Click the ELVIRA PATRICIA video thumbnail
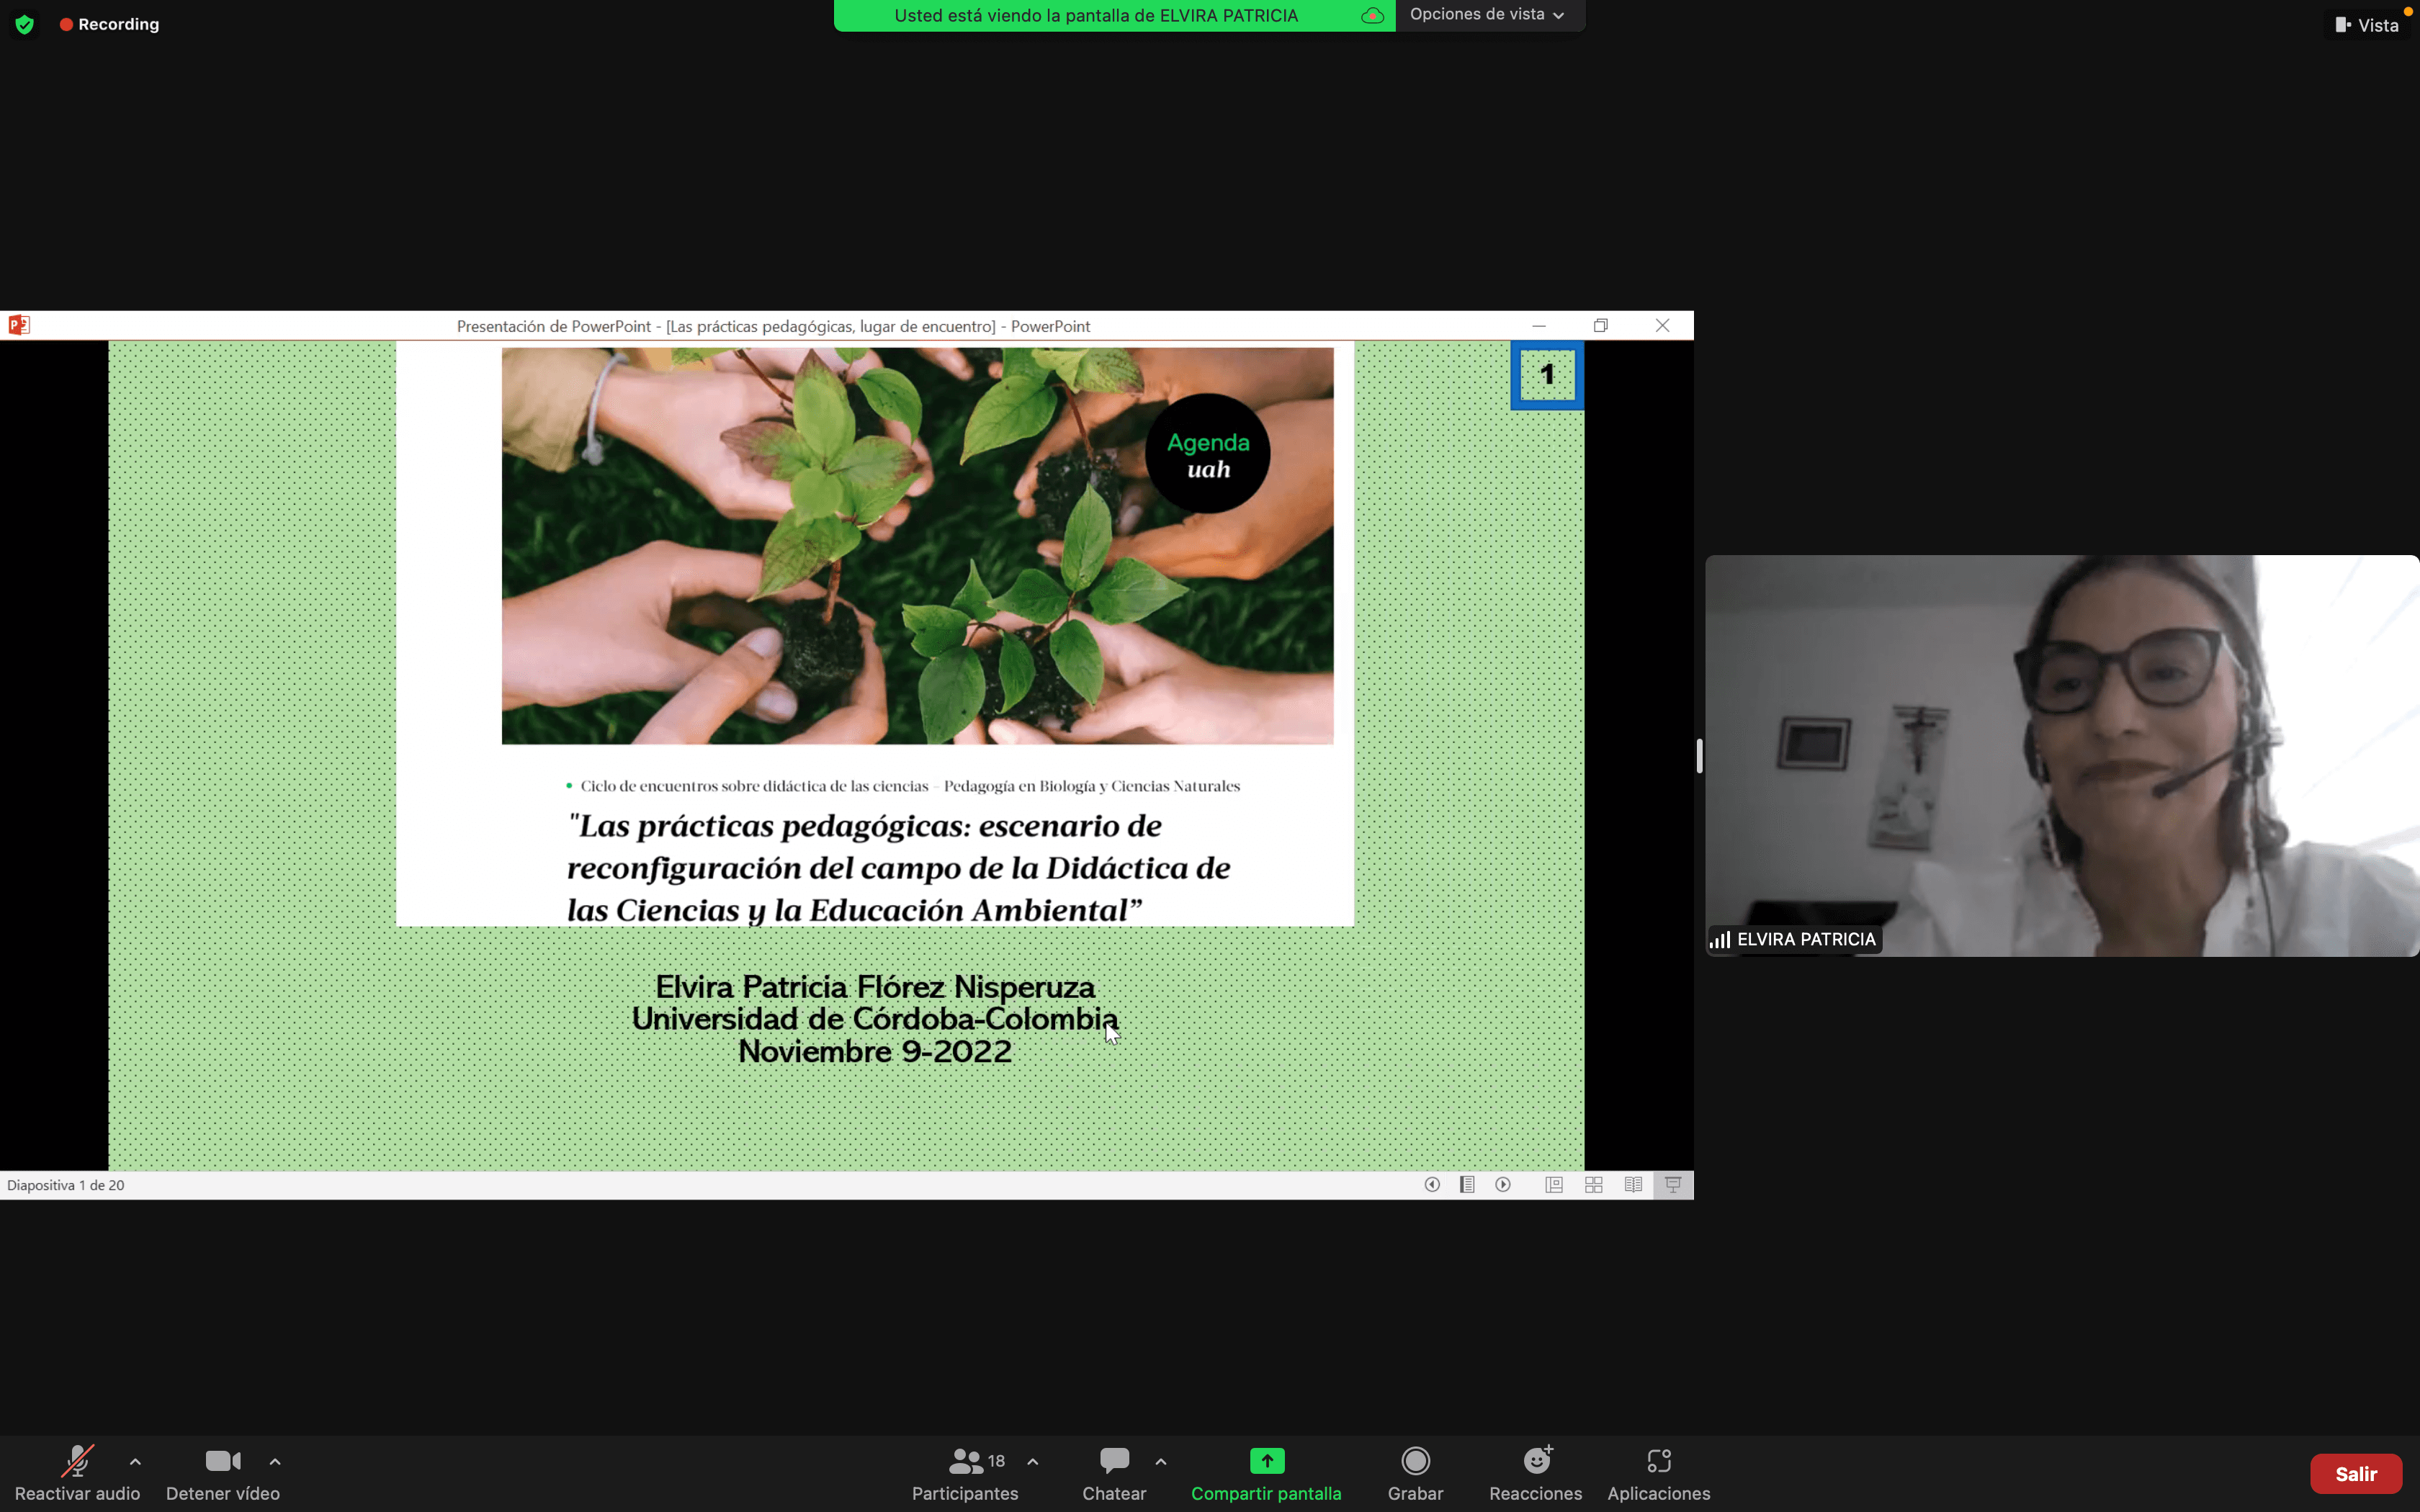Image resolution: width=2420 pixels, height=1512 pixels. [x=2061, y=755]
